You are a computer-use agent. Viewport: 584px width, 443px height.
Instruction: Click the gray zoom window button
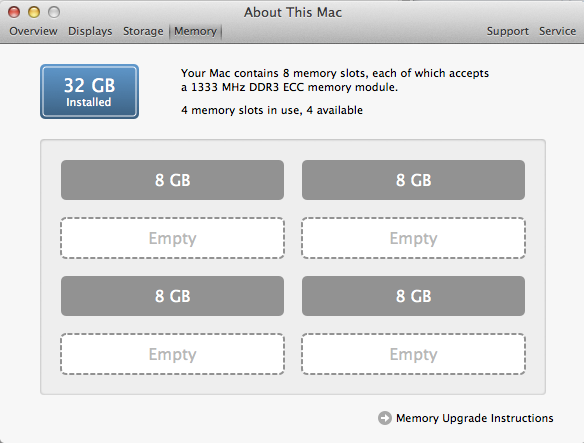click(x=54, y=12)
